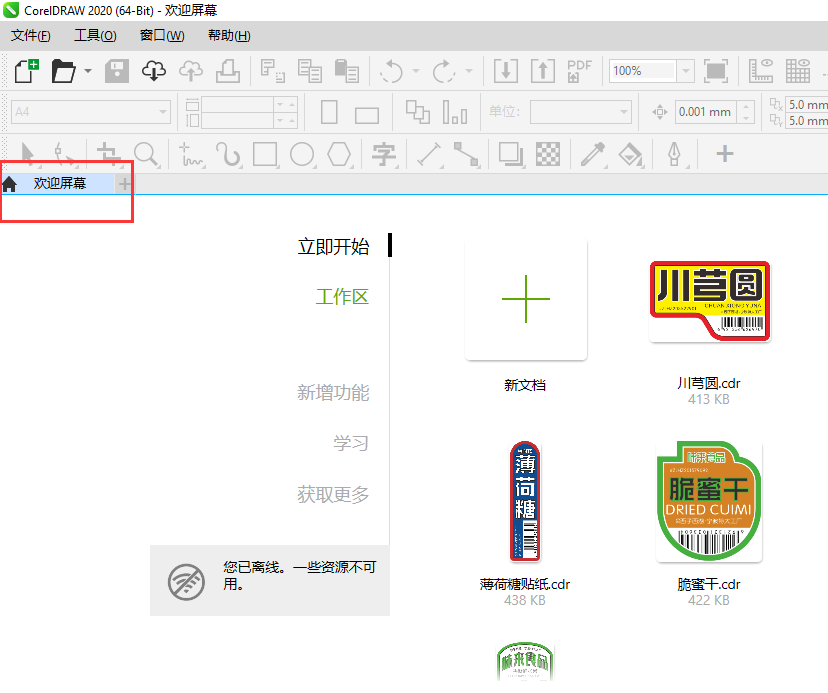Click the Undo arrow icon
Viewport: 828px width, 693px height.
point(391,71)
